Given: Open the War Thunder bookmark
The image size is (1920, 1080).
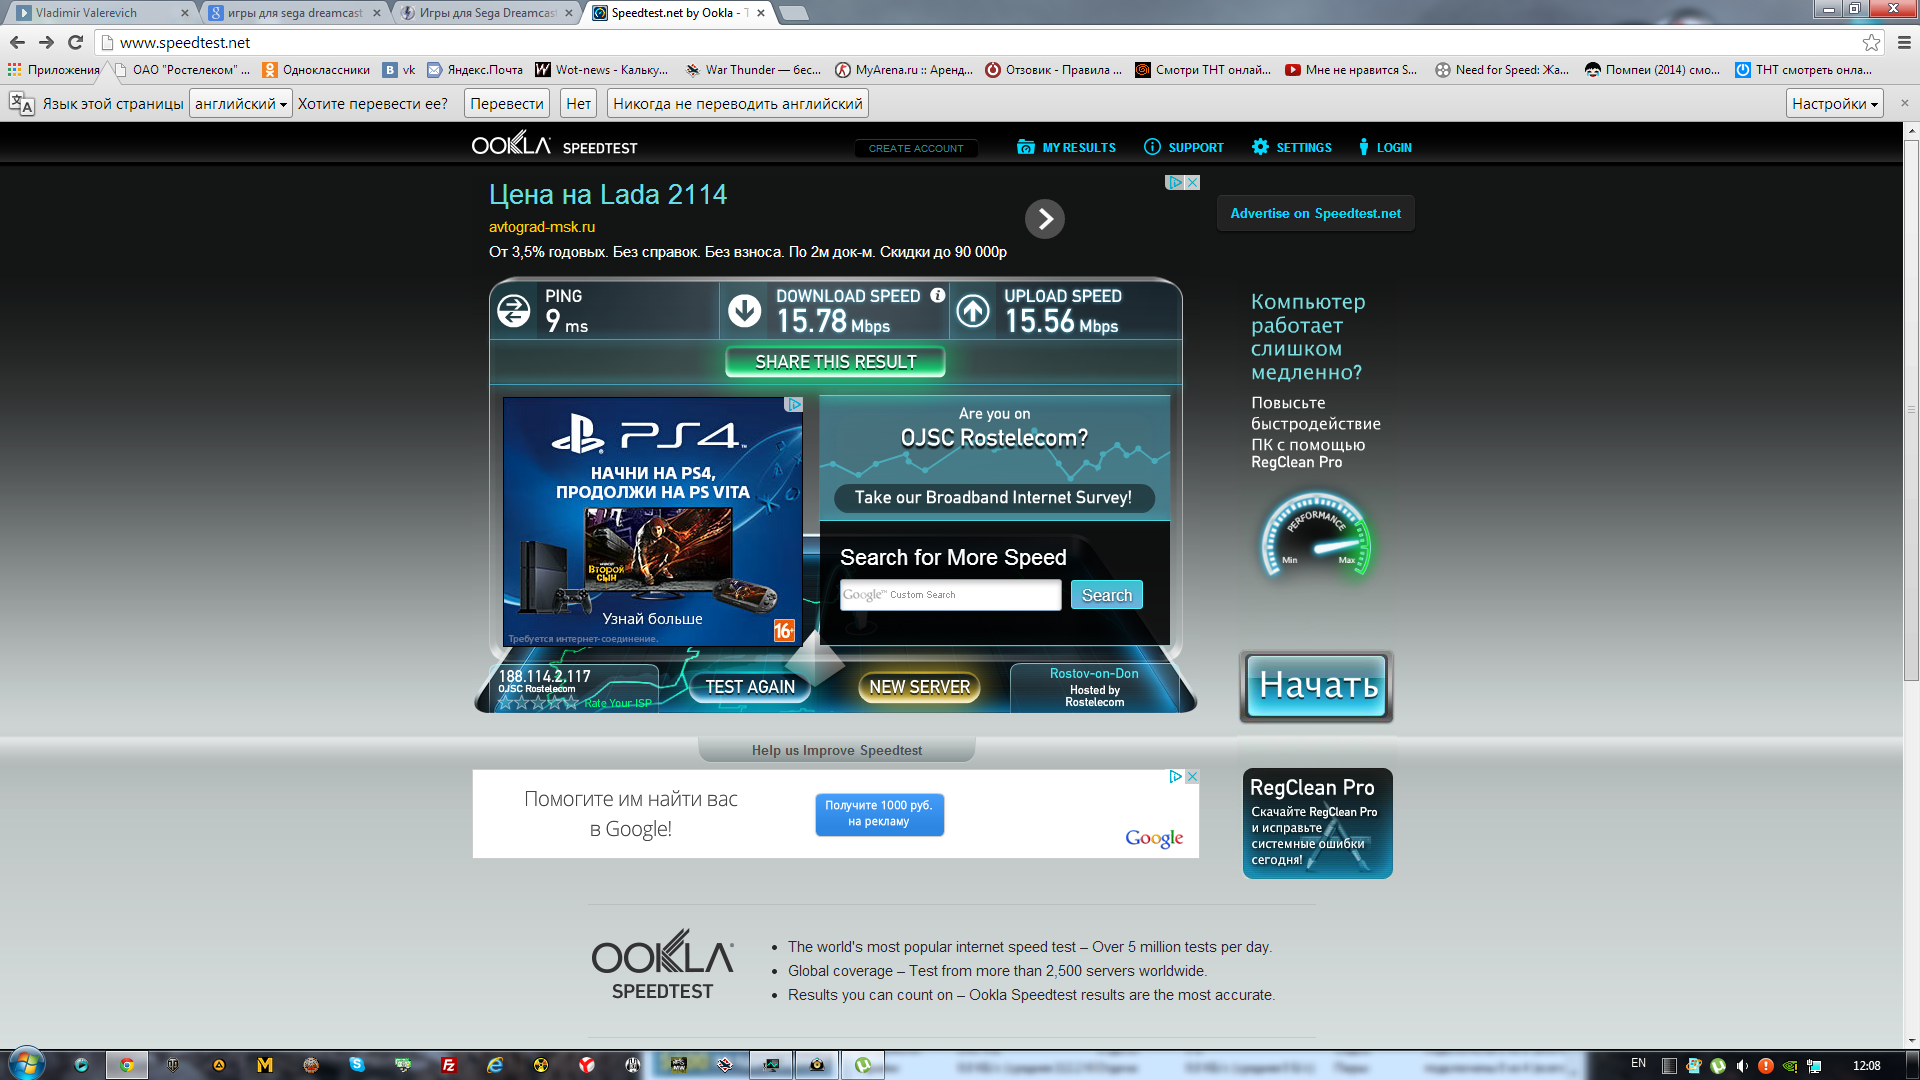Looking at the screenshot, I should (x=753, y=70).
